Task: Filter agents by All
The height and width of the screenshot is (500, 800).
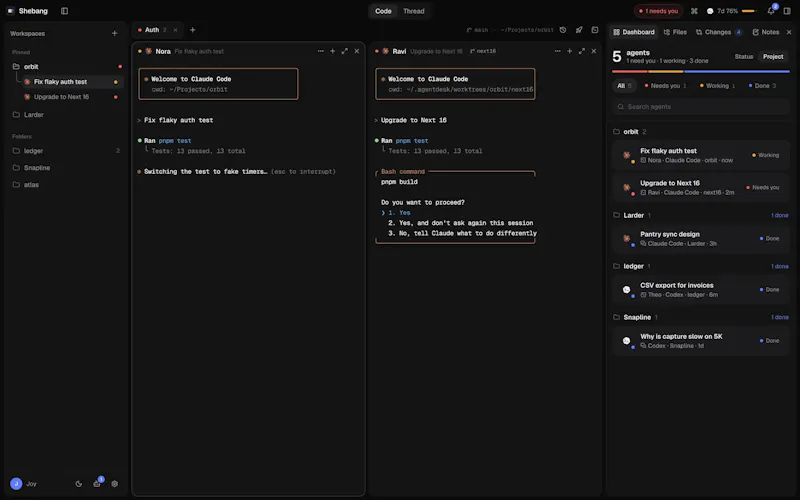Action: point(624,86)
